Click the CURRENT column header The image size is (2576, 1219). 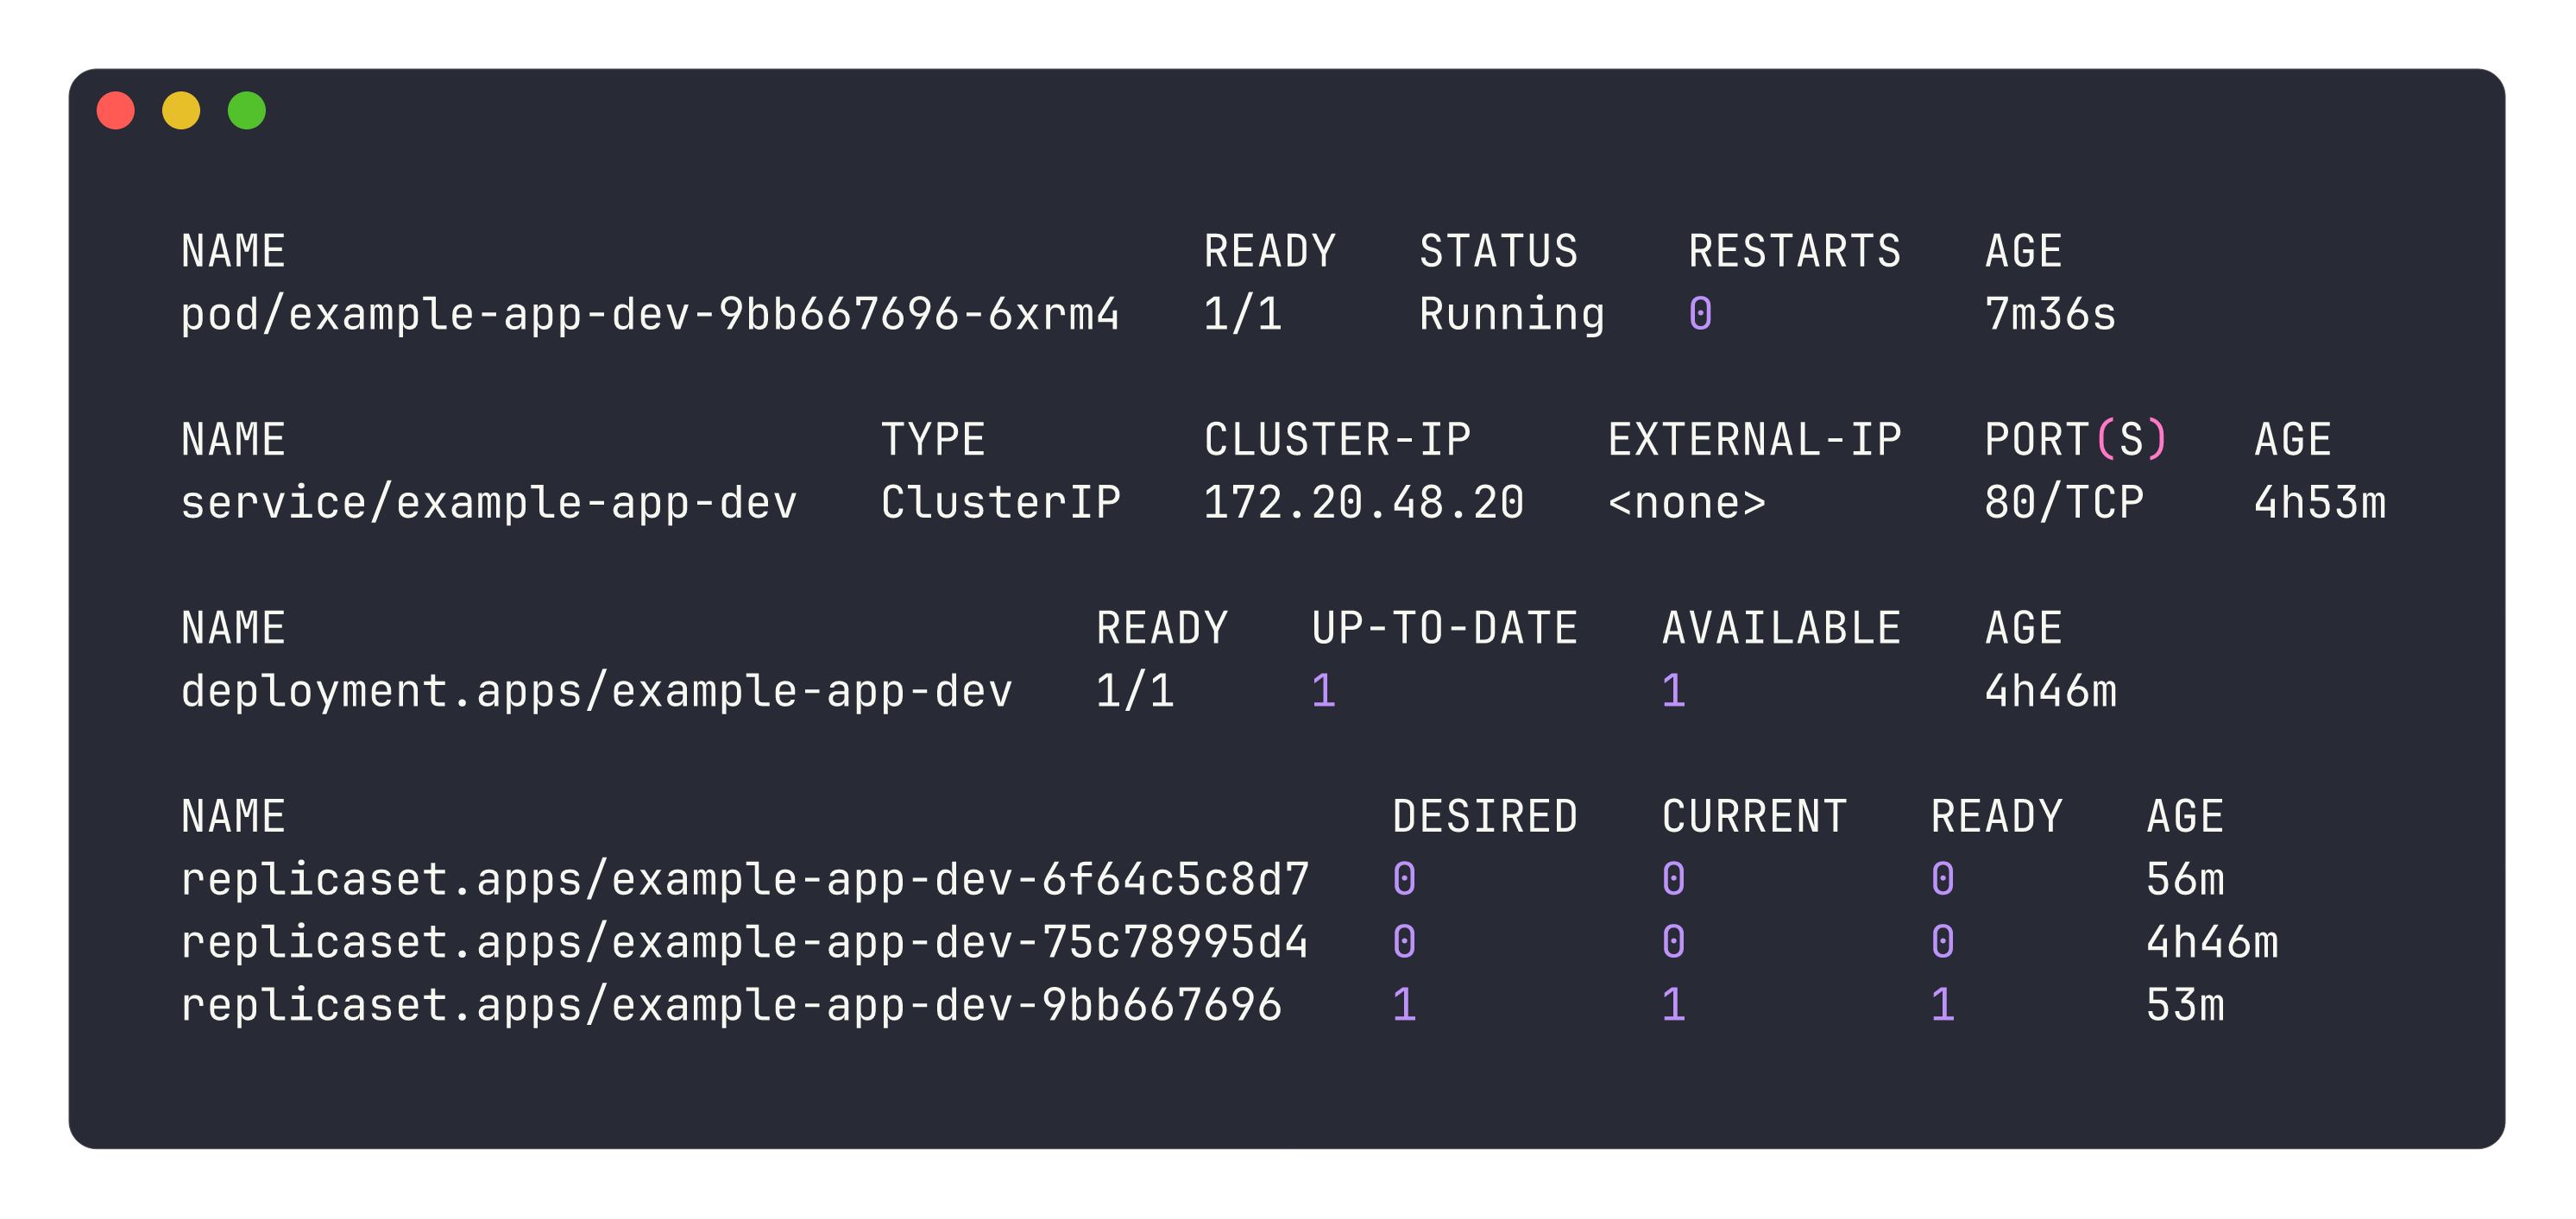(x=1754, y=817)
